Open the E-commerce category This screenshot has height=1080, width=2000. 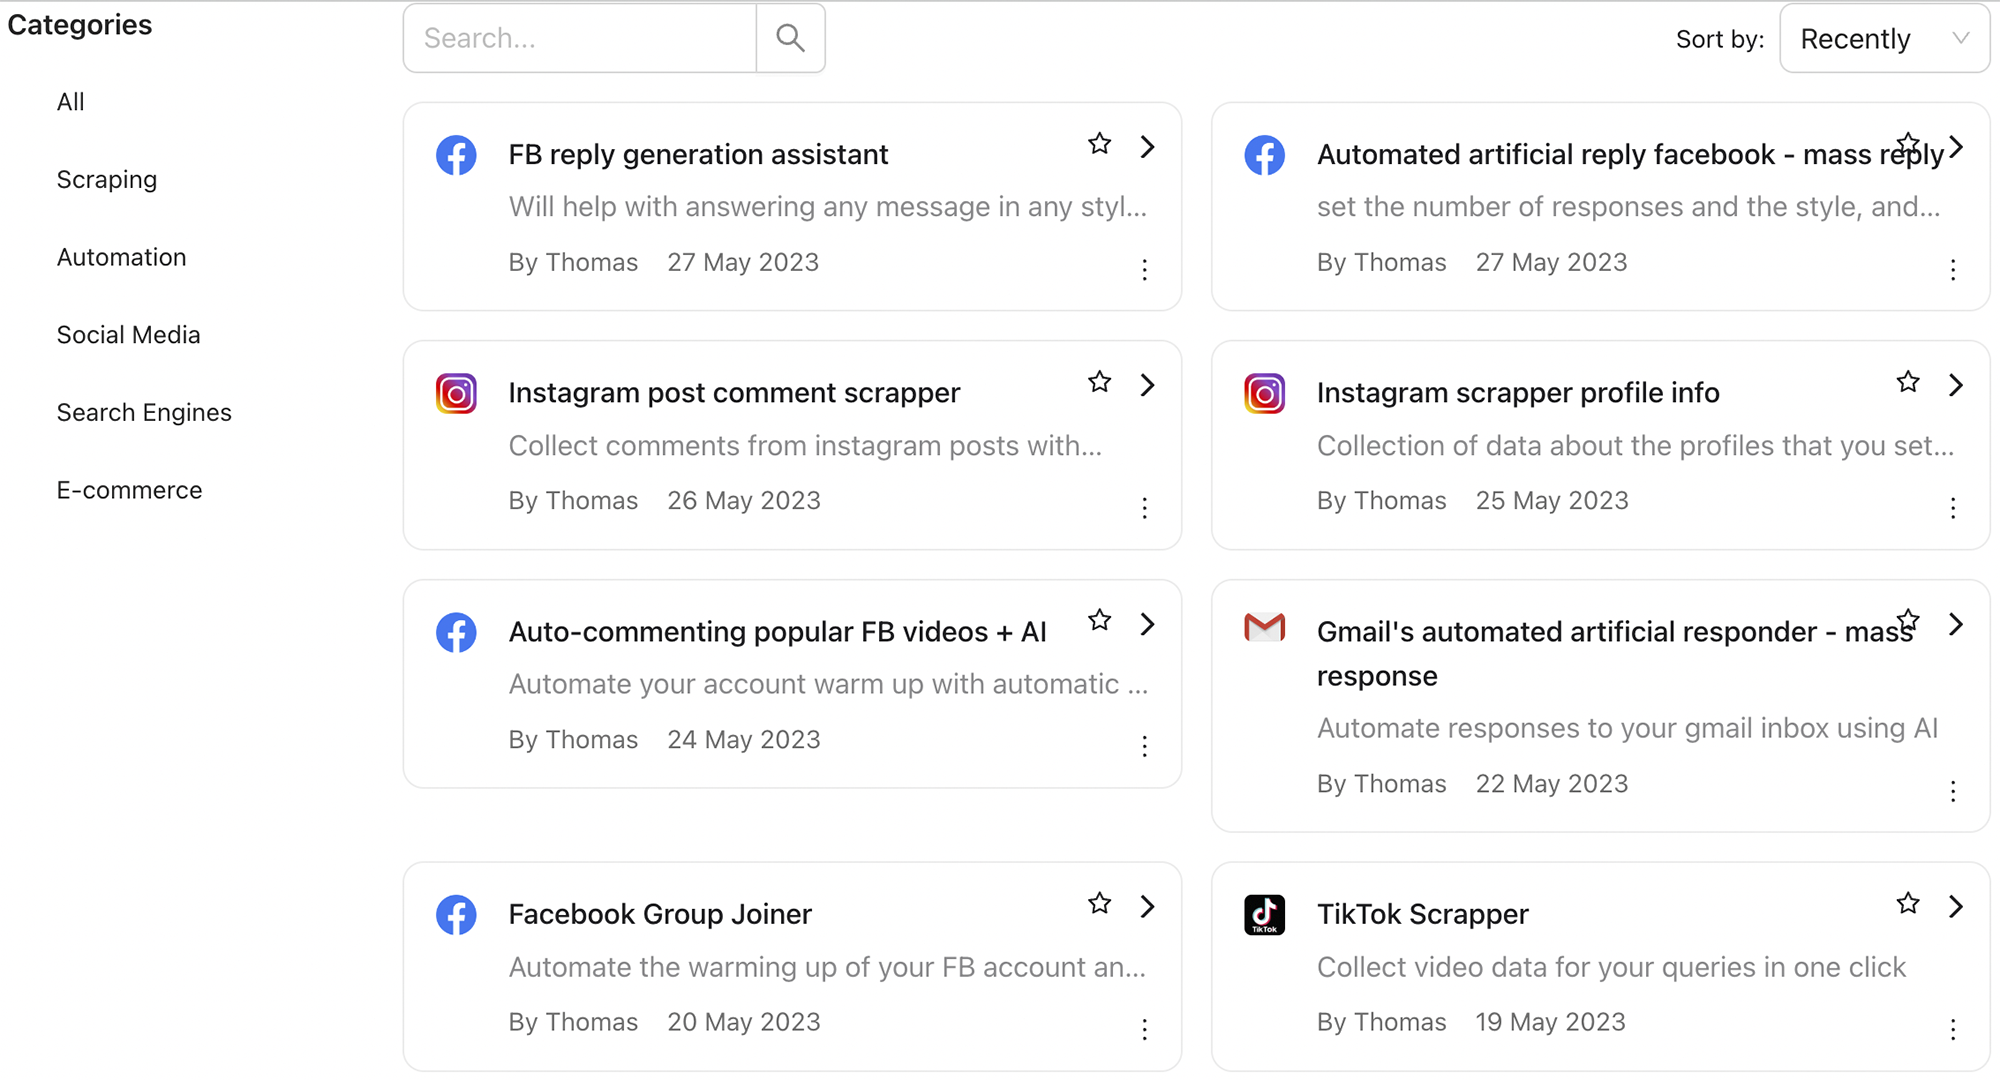pos(129,490)
